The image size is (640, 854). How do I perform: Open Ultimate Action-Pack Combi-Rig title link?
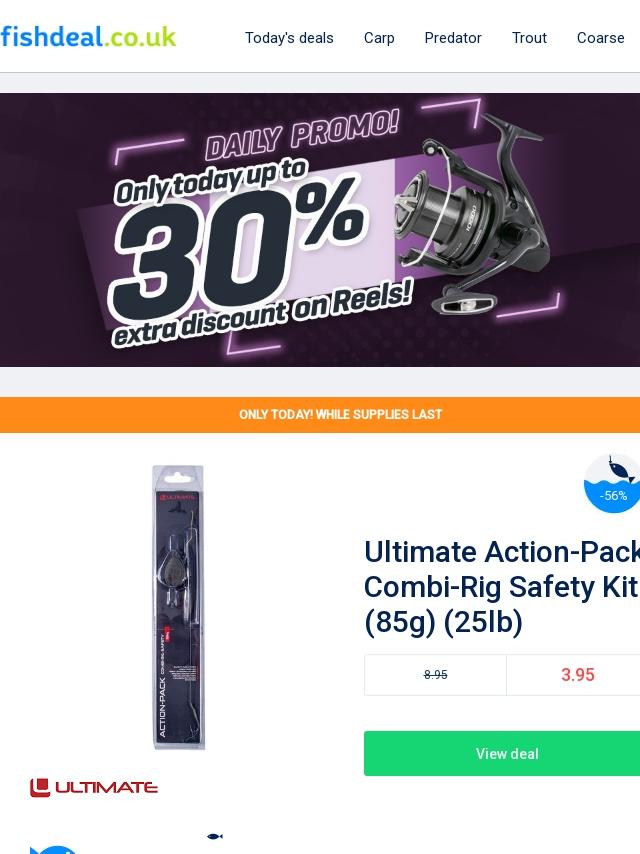(501, 587)
